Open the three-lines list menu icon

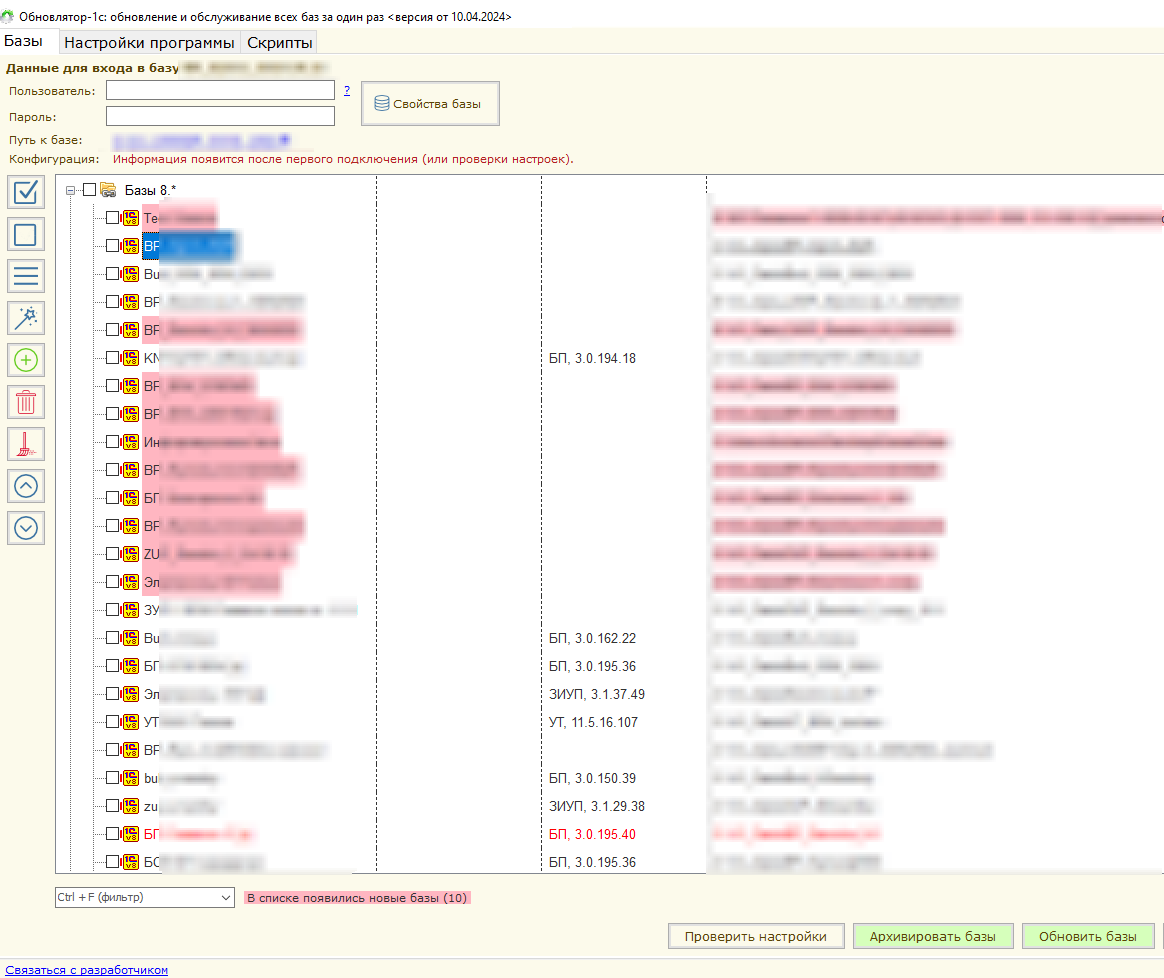click(x=26, y=276)
